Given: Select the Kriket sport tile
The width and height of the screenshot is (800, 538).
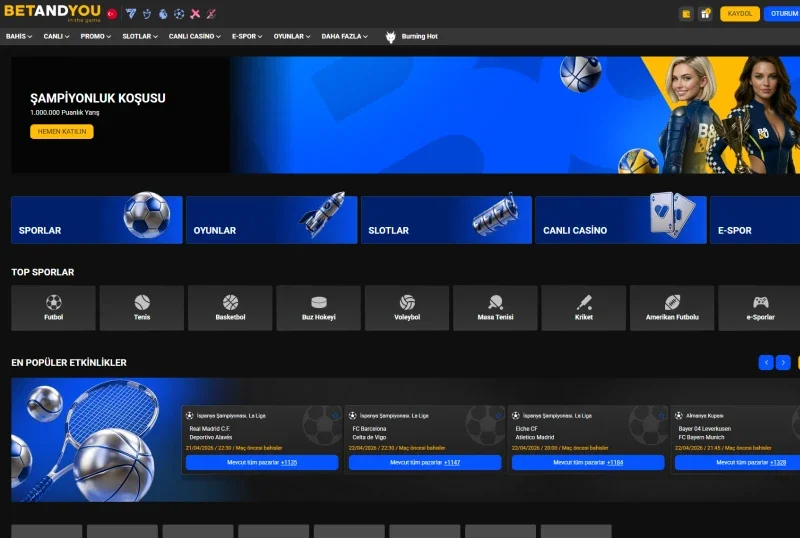Looking at the screenshot, I should click(x=584, y=308).
